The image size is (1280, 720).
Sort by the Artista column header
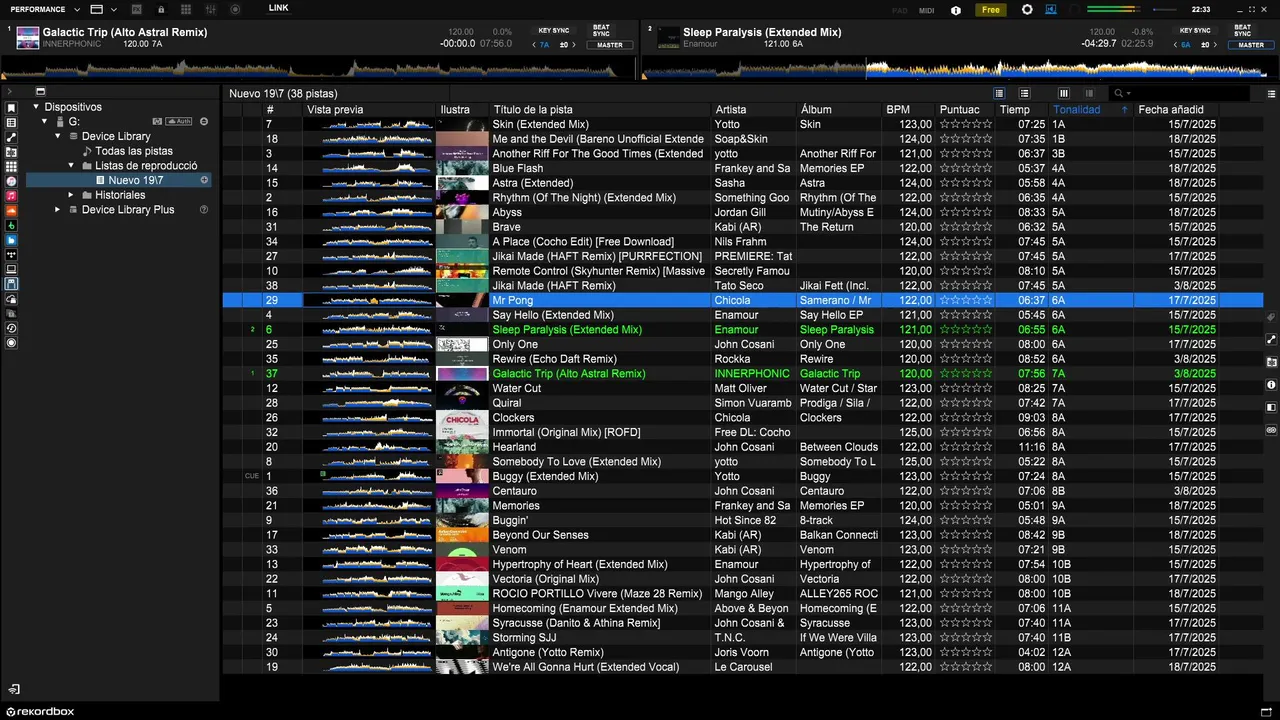pyautogui.click(x=754, y=110)
